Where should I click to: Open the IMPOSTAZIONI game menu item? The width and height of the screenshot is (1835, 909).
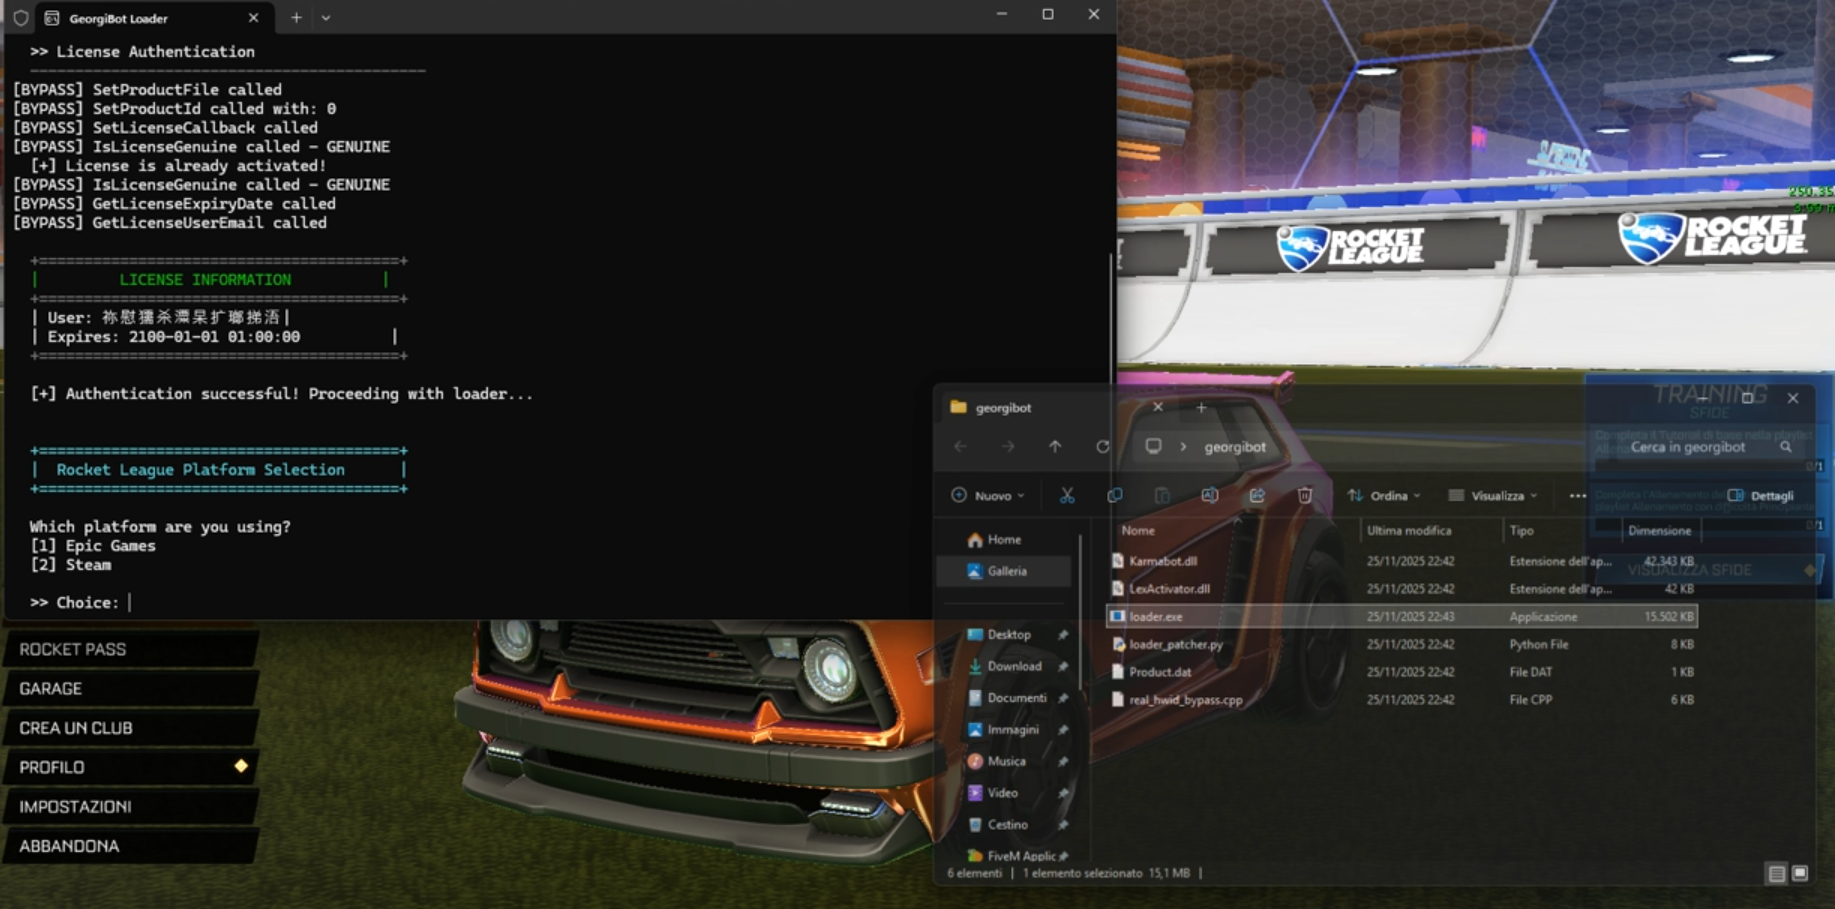76,807
